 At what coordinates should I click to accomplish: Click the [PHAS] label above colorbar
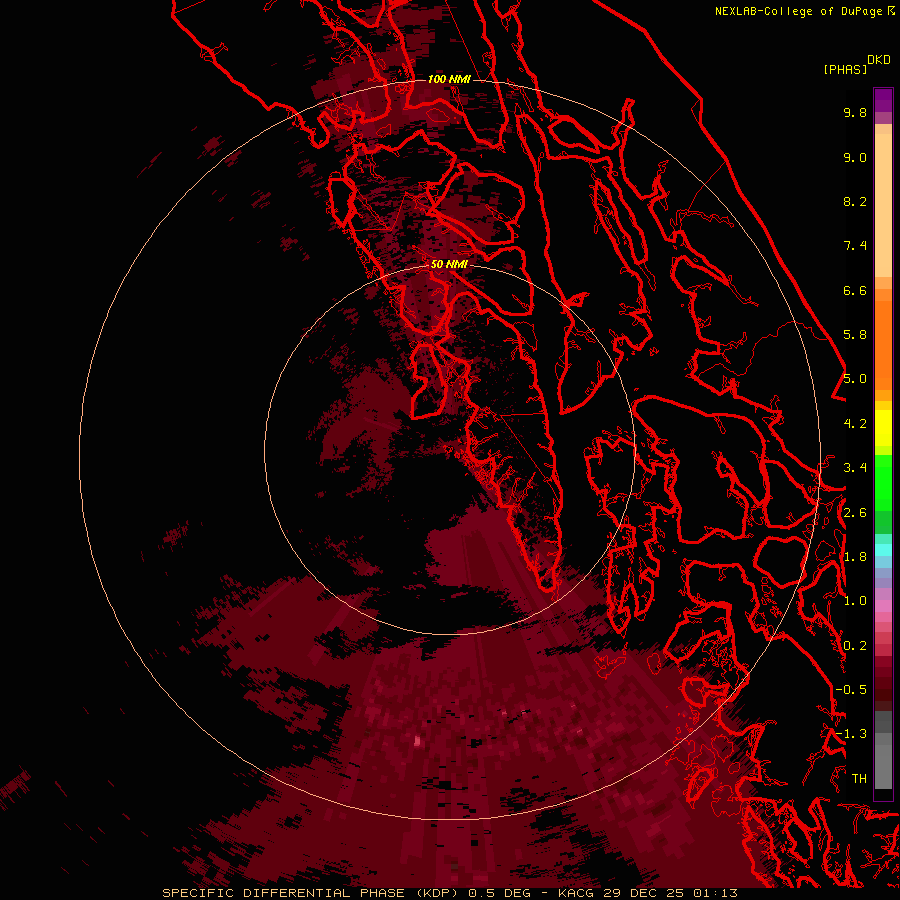(845, 70)
